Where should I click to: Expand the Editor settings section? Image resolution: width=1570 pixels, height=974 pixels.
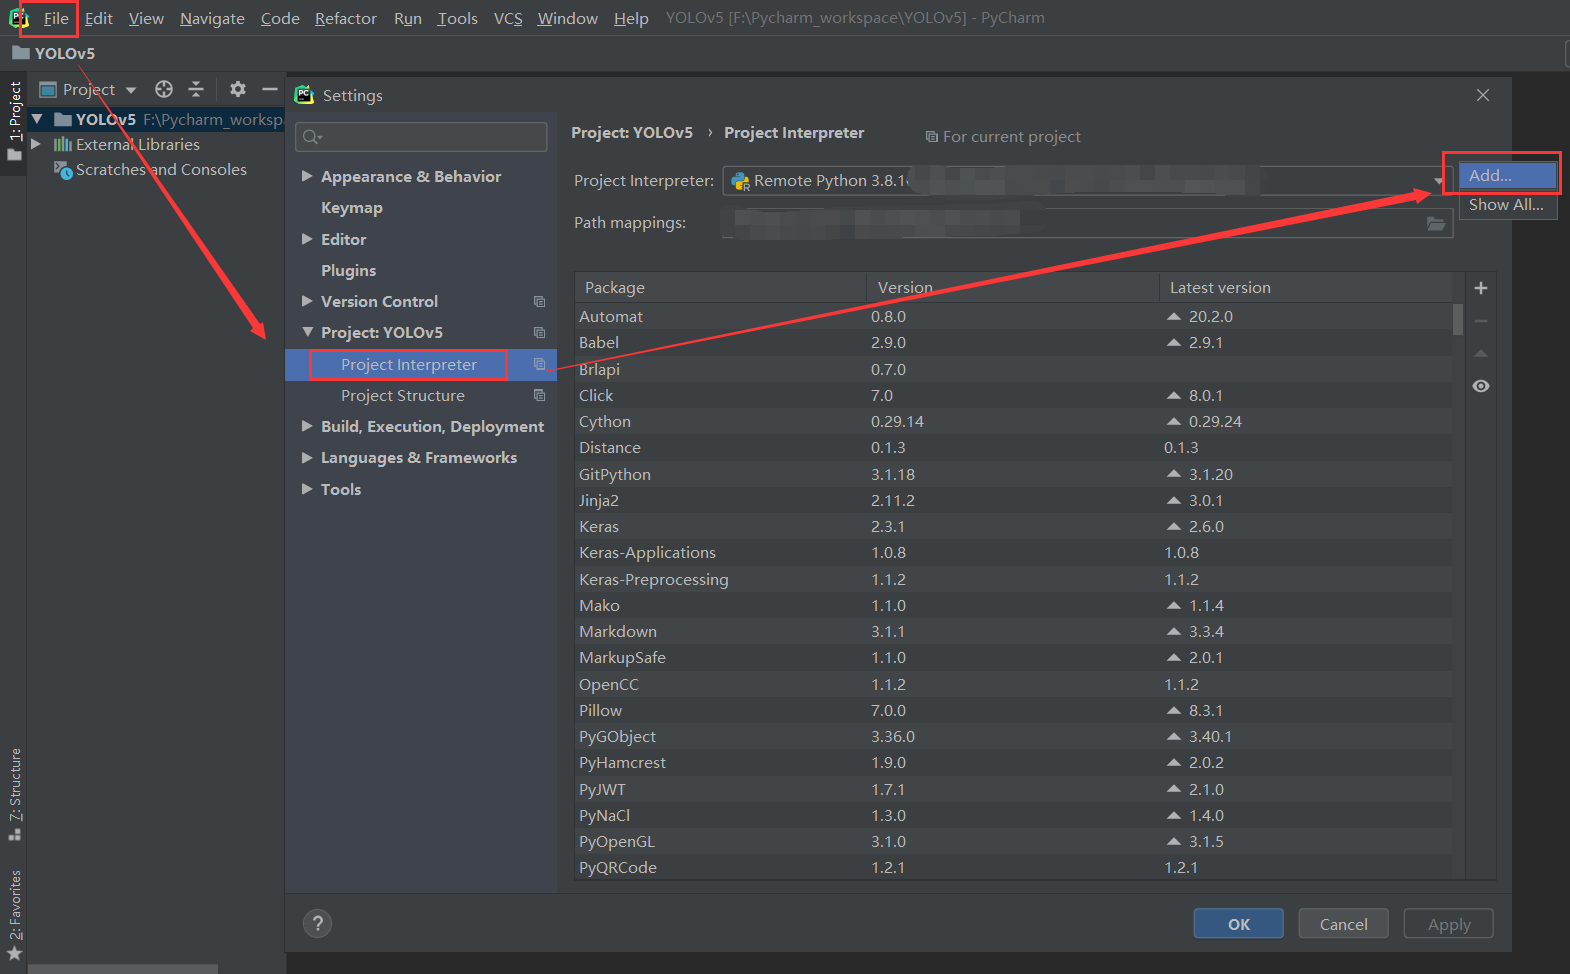coord(307,239)
